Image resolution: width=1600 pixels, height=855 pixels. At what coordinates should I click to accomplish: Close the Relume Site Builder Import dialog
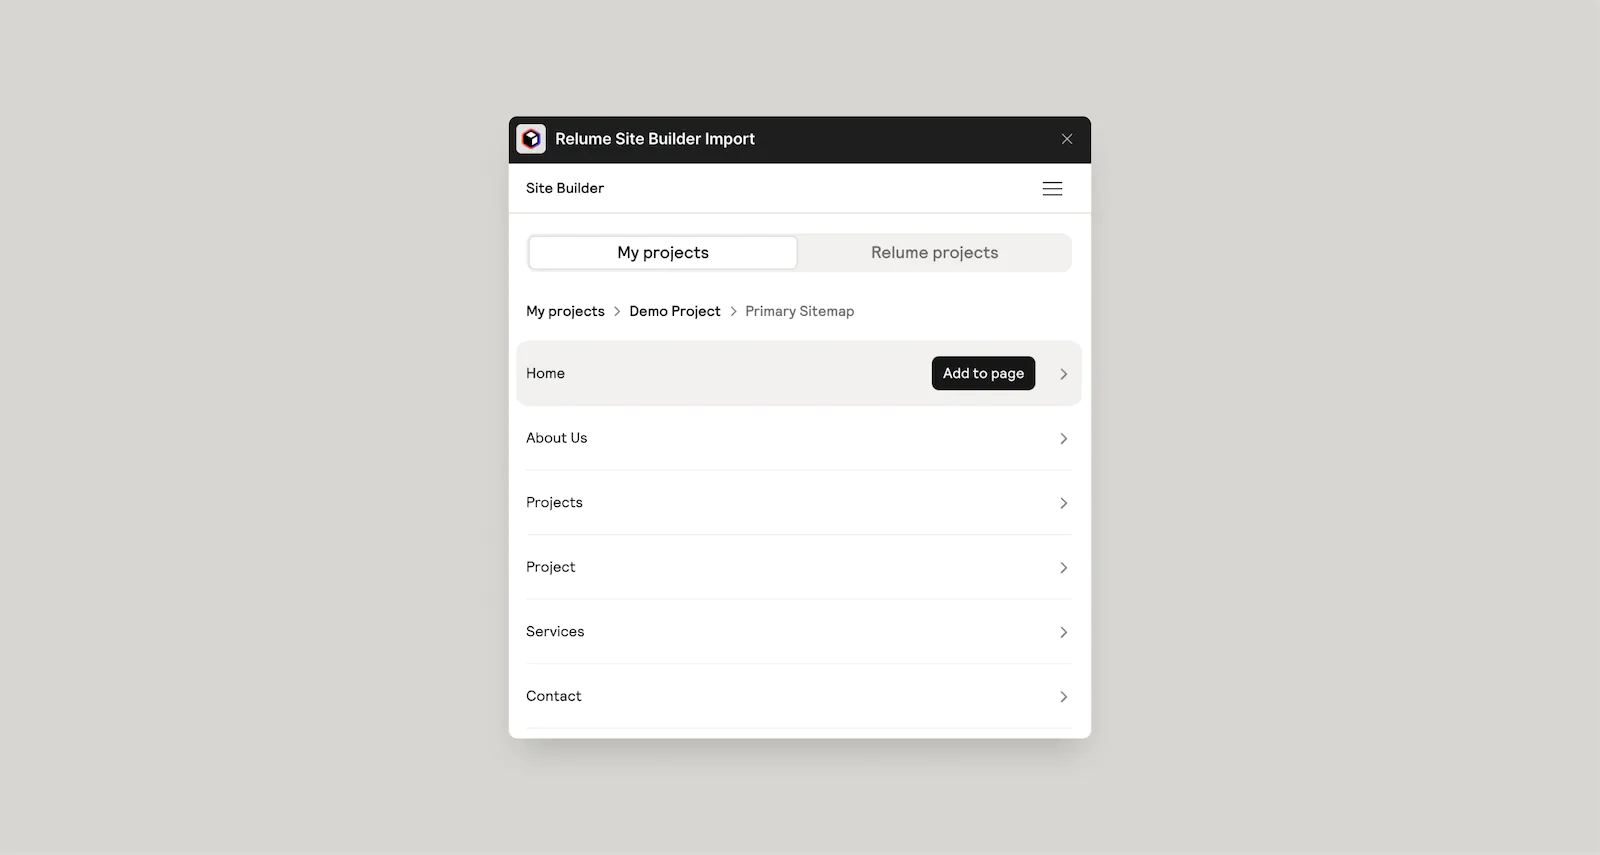click(1066, 139)
